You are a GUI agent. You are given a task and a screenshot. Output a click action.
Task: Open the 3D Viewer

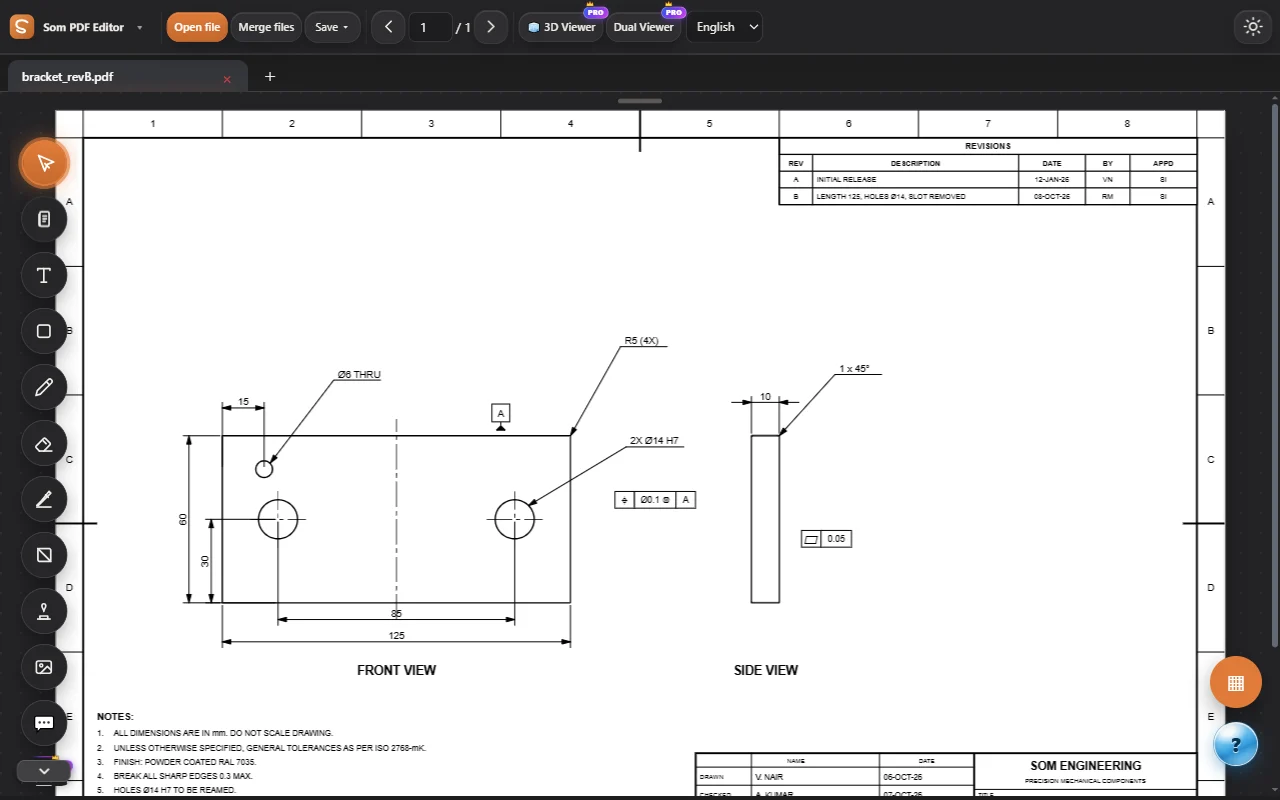click(562, 27)
